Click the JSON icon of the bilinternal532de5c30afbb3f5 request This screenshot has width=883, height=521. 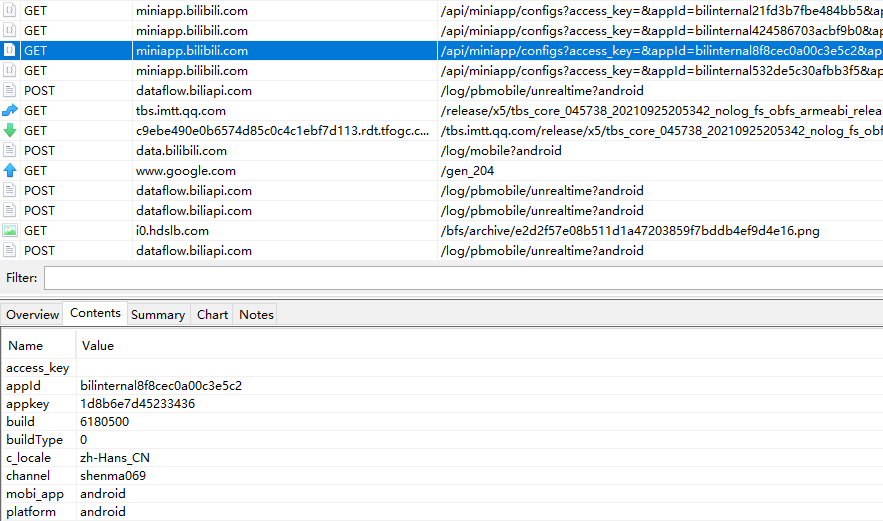(10, 70)
